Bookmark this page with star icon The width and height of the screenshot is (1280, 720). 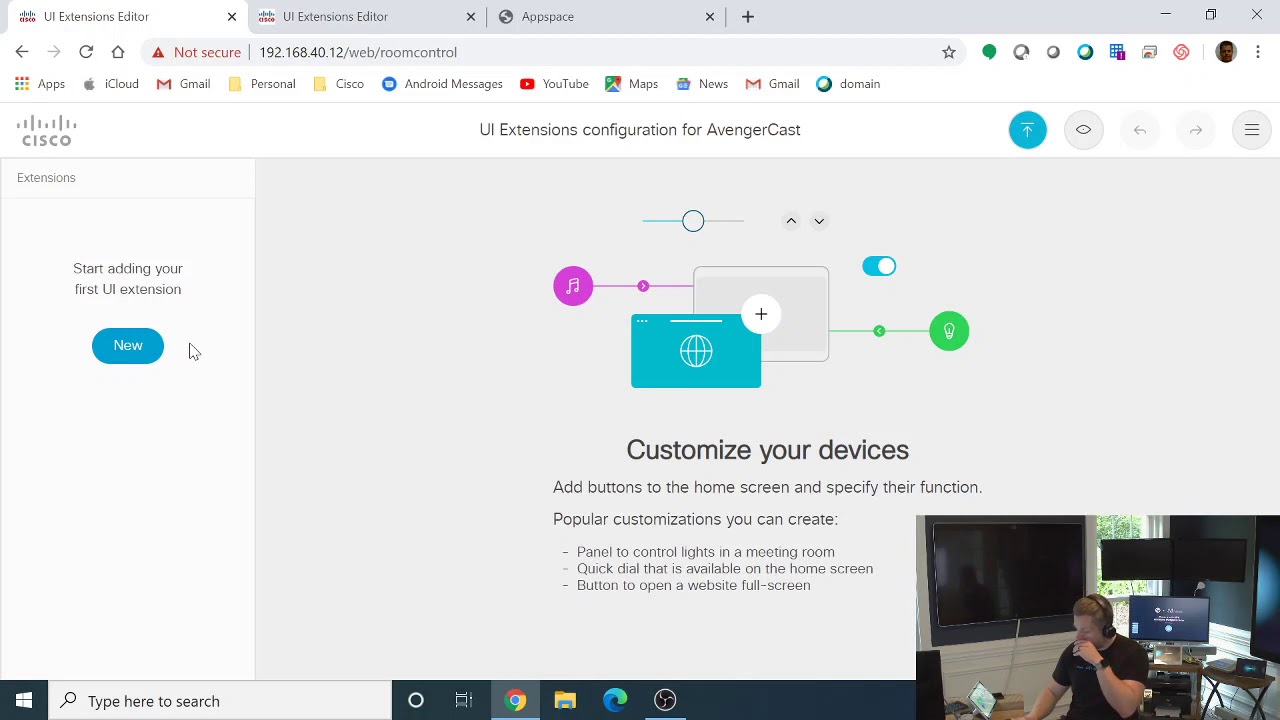click(x=949, y=52)
